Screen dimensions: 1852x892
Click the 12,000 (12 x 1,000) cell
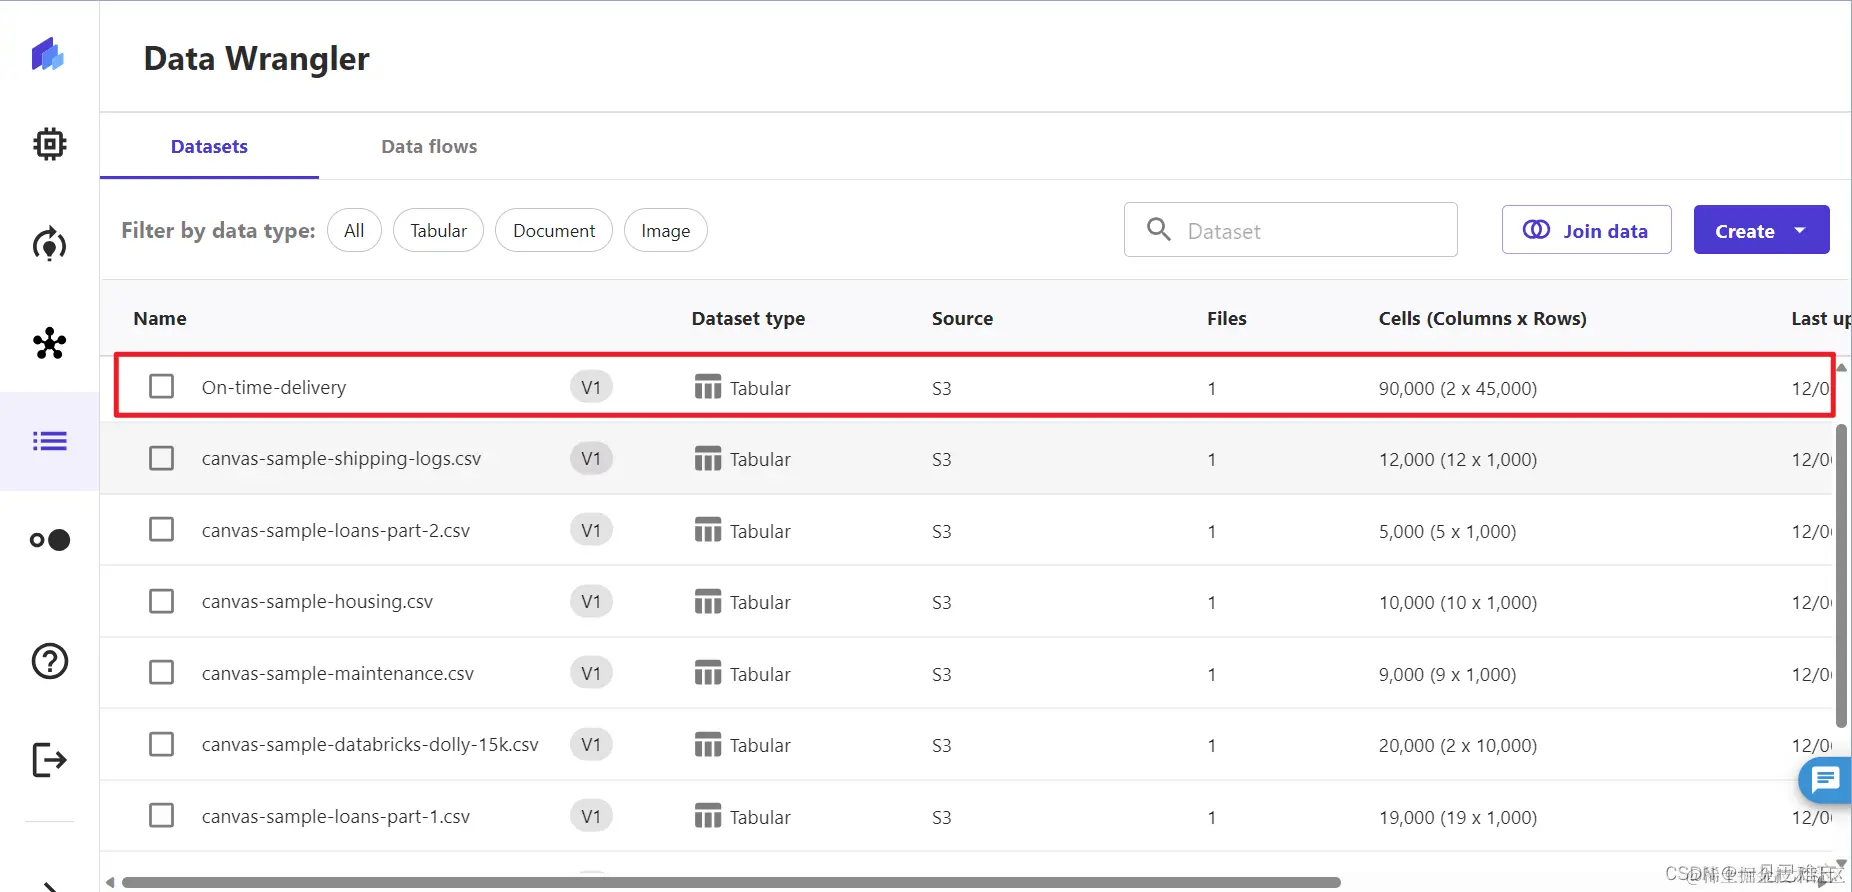(1458, 459)
